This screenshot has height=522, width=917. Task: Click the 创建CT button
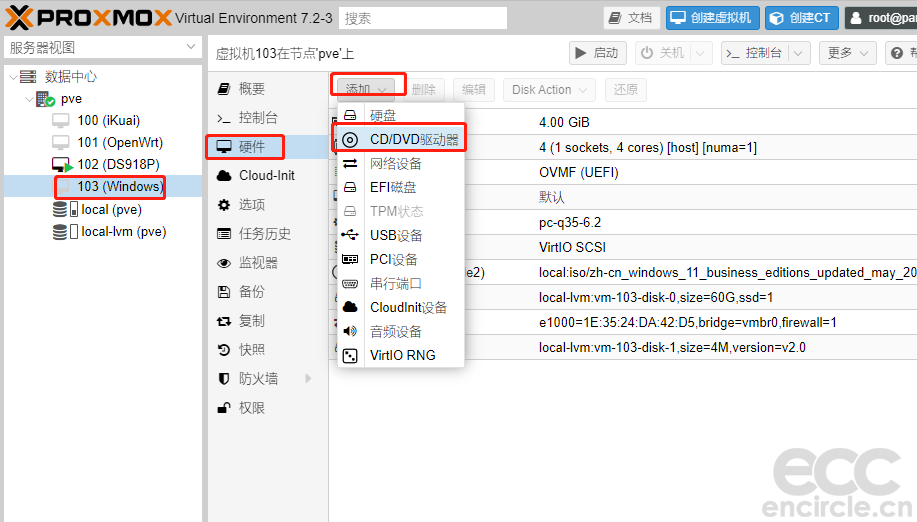[802, 18]
